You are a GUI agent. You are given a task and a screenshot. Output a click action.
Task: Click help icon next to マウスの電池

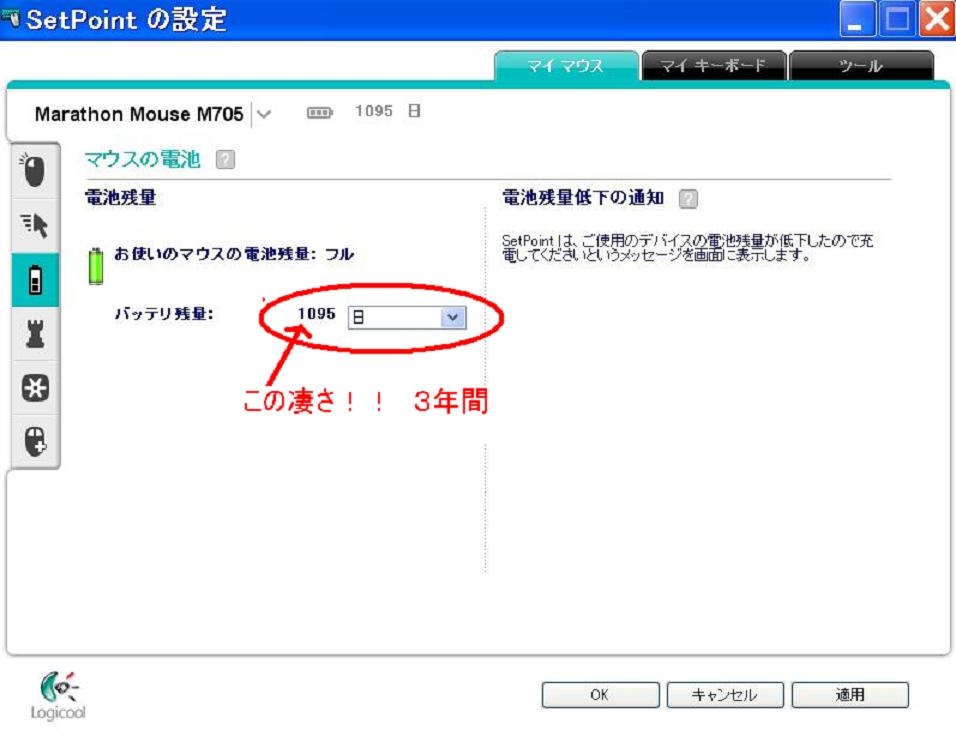(225, 160)
